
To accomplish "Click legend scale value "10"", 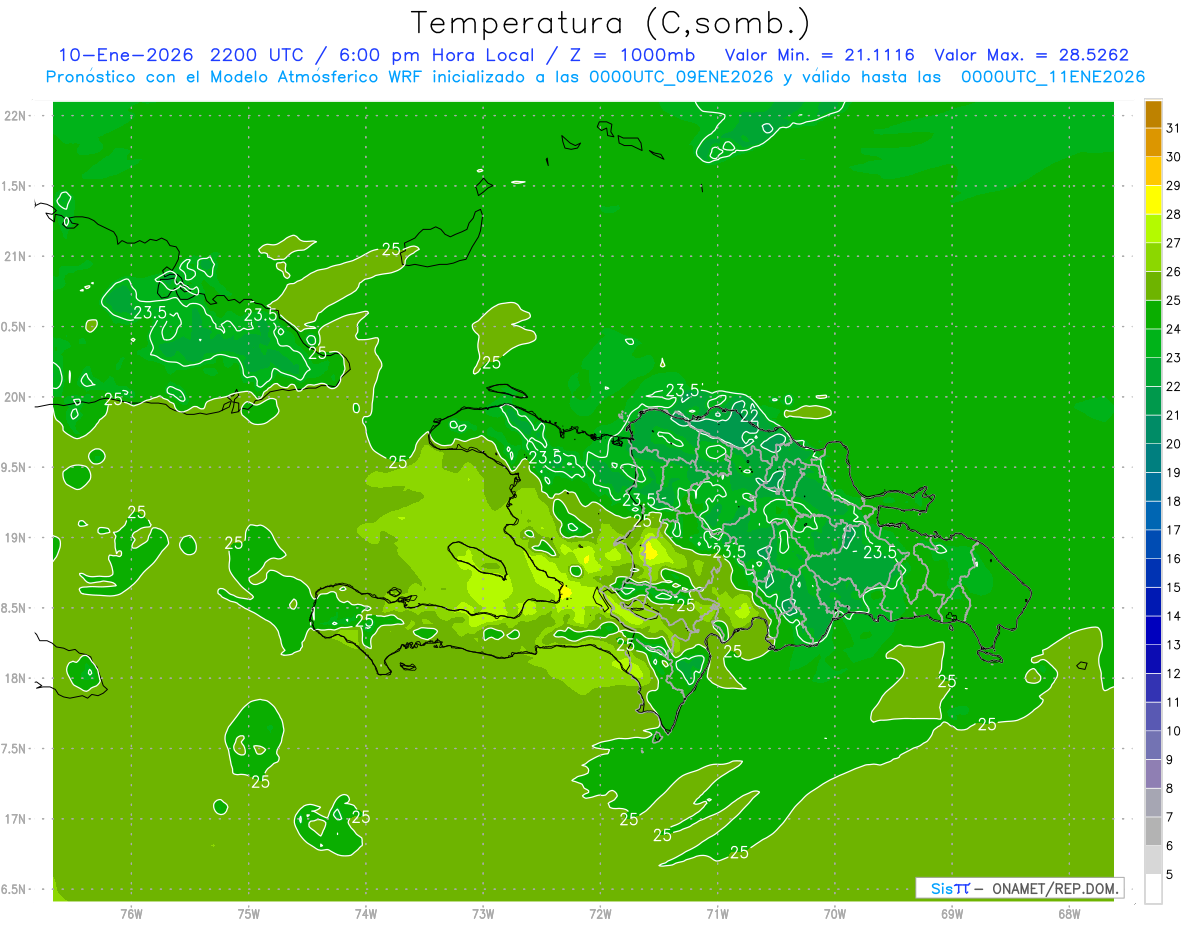I will tap(1174, 731).
